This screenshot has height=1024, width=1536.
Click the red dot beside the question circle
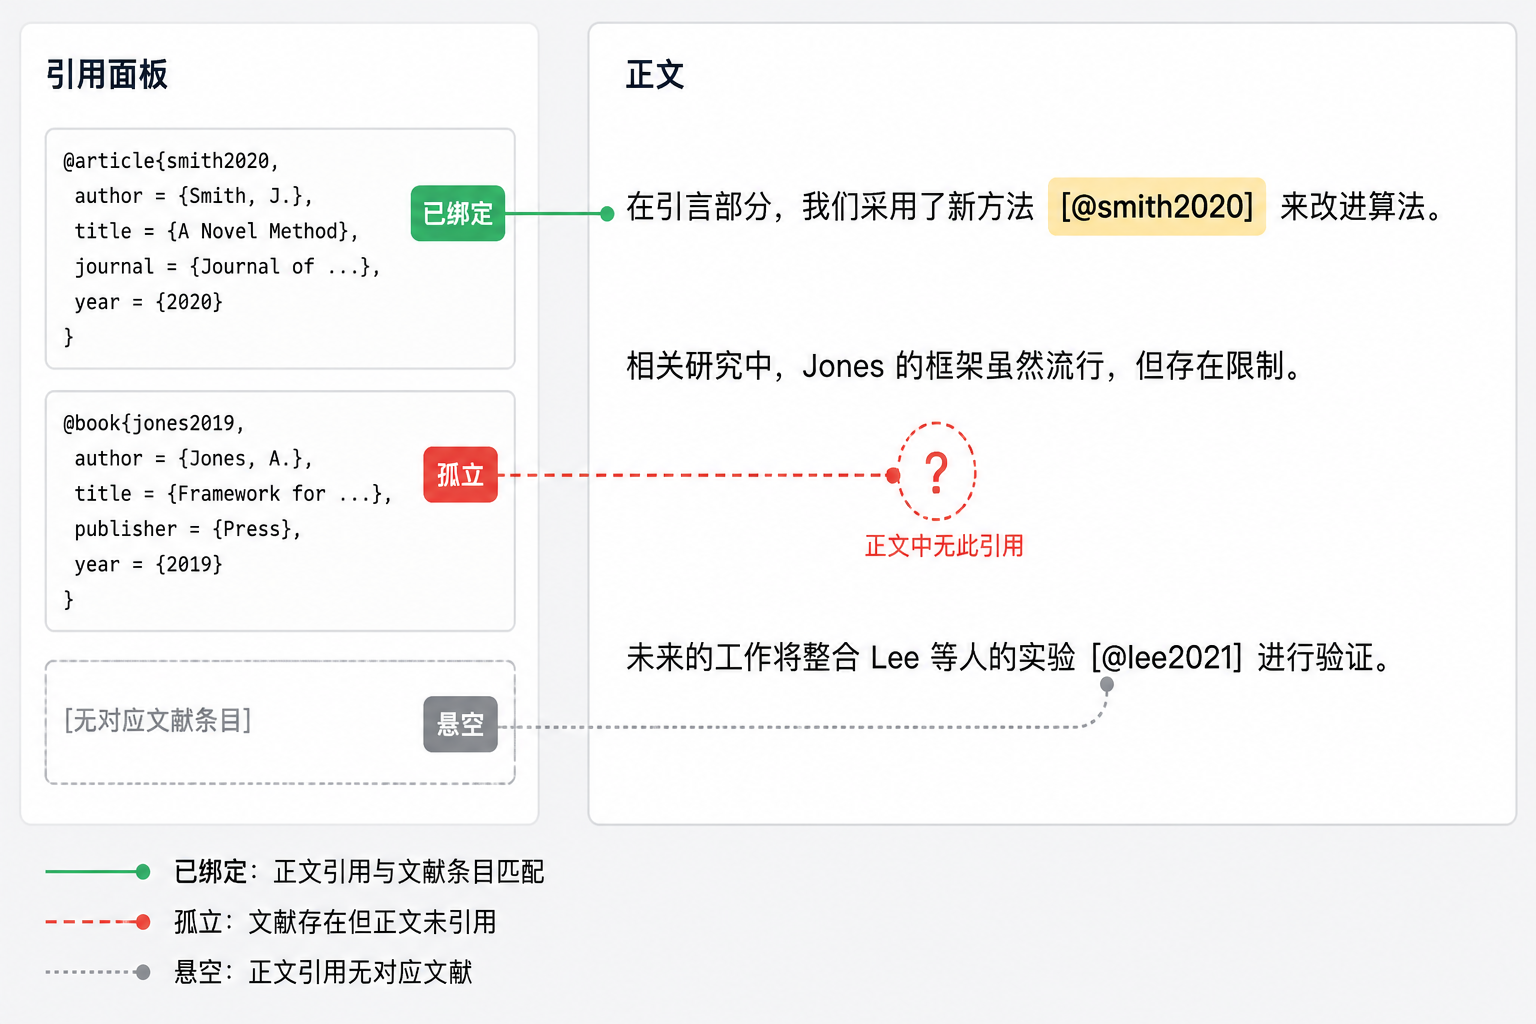point(893,475)
